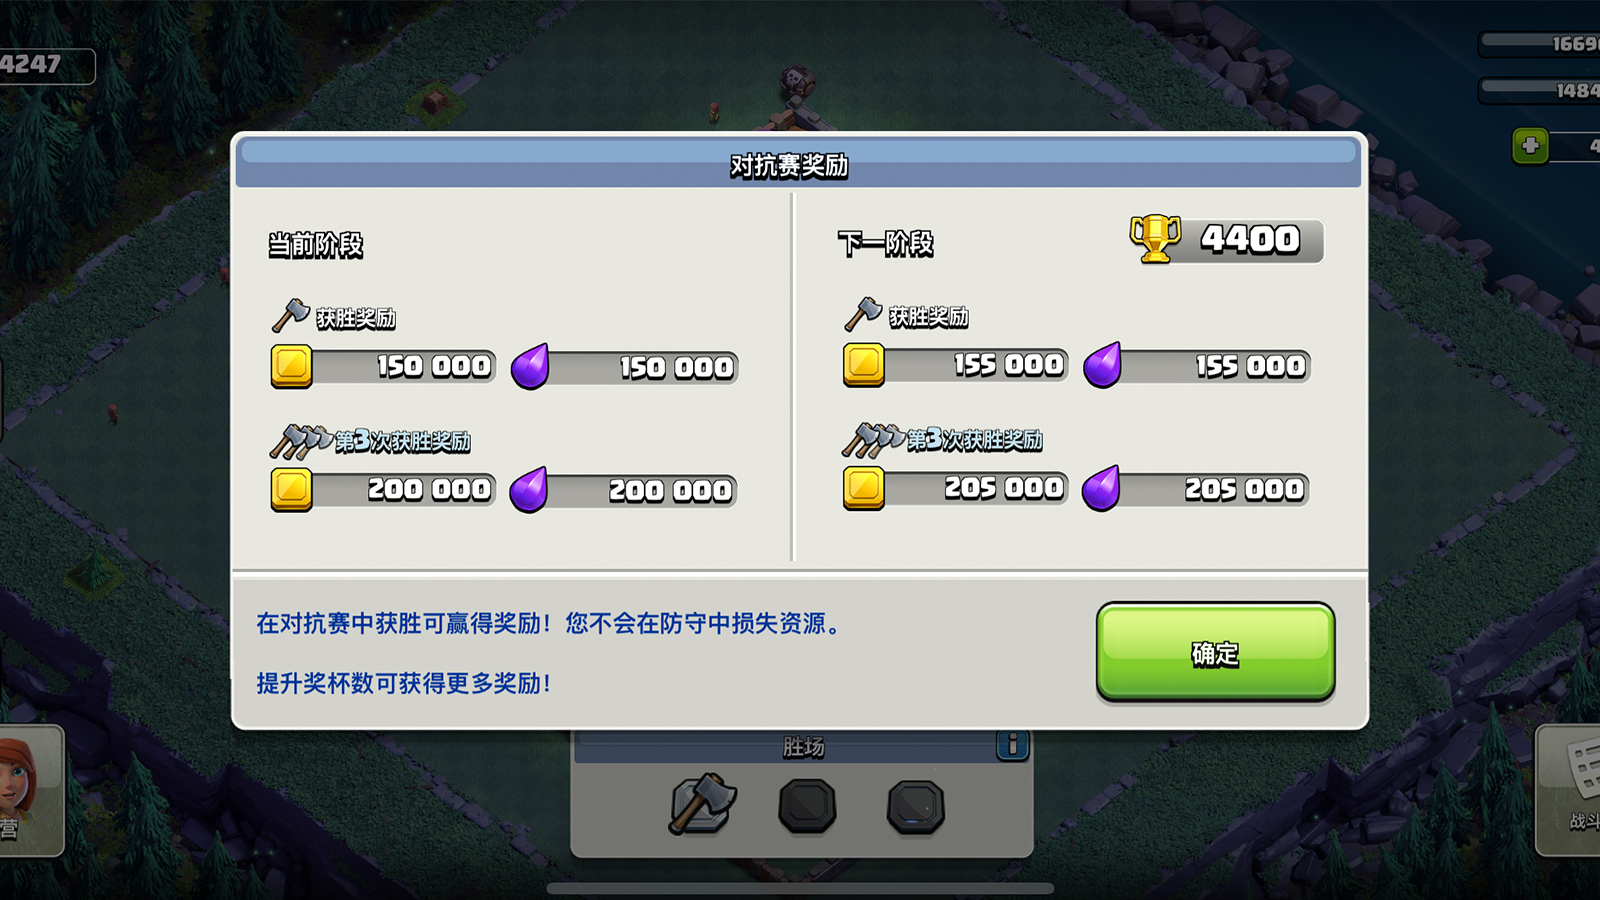Tap the green plus gem button
Image resolution: width=1600 pixels, height=900 pixels.
pyautogui.click(x=1530, y=146)
